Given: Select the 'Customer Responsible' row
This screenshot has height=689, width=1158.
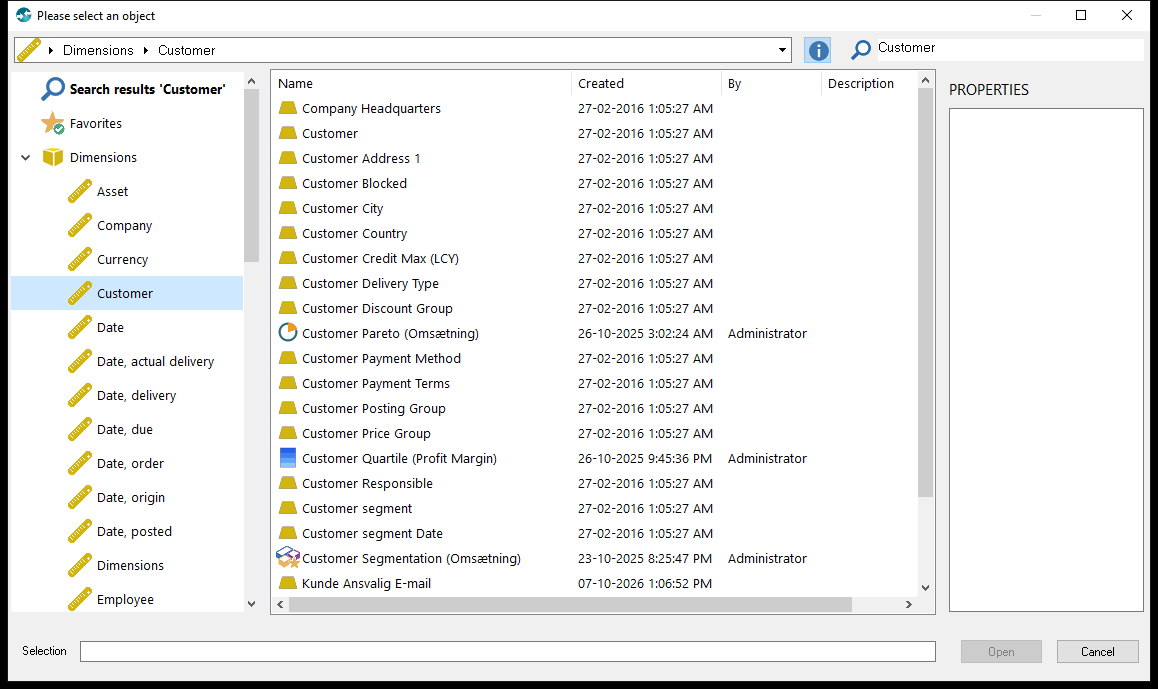Looking at the screenshot, I should click(595, 483).
